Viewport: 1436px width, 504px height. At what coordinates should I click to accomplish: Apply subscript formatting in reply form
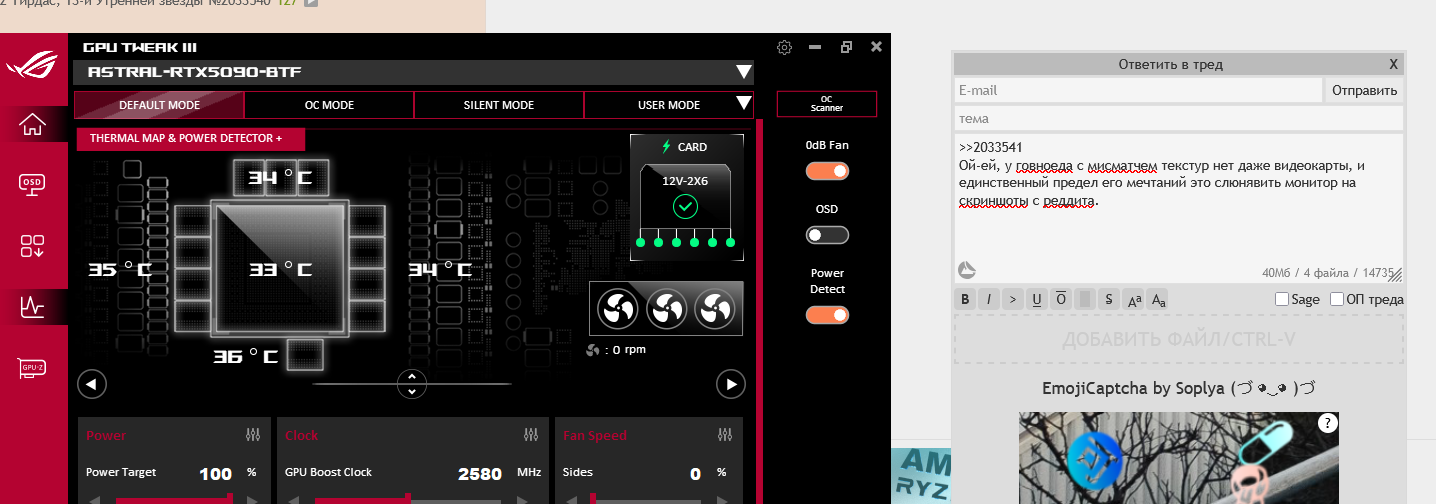[1157, 299]
